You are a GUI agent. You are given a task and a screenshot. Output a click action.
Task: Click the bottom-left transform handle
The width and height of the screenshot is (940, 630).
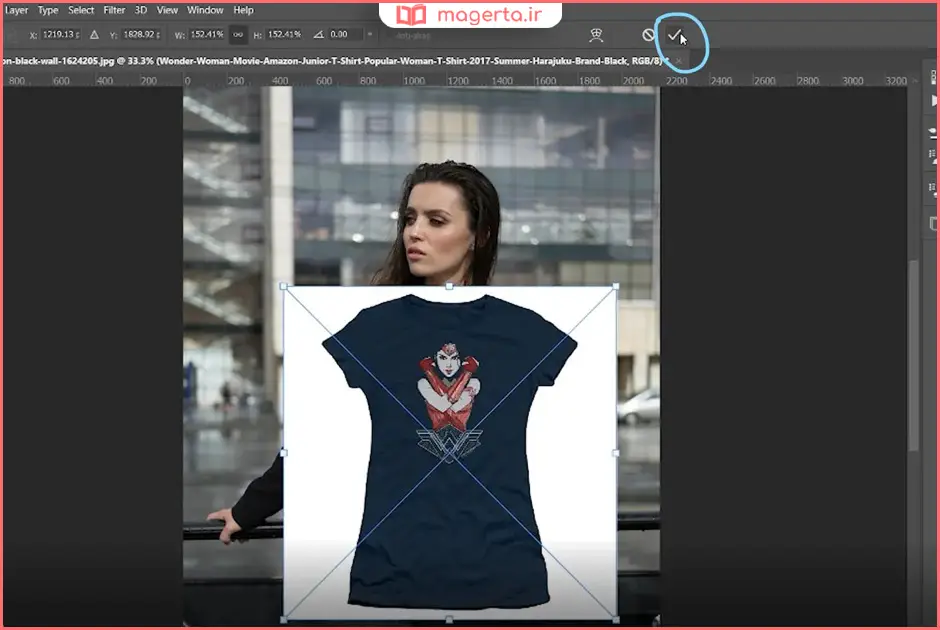284,620
